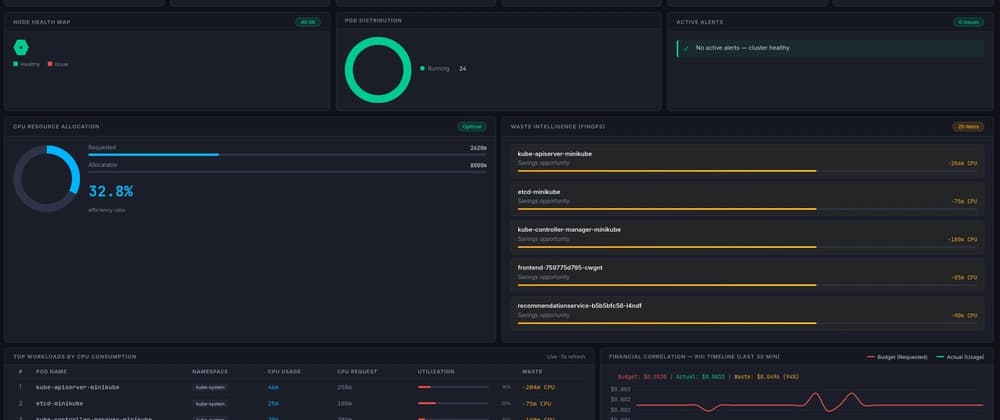The width and height of the screenshot is (1000, 420).
Task: Sort by the POD NAME column header
Action: 52,372
